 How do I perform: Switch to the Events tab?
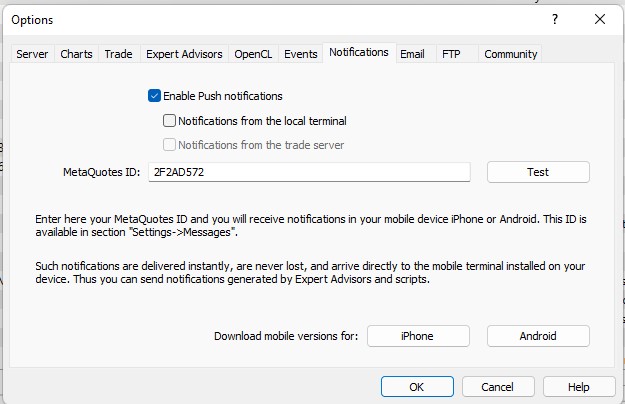point(301,54)
